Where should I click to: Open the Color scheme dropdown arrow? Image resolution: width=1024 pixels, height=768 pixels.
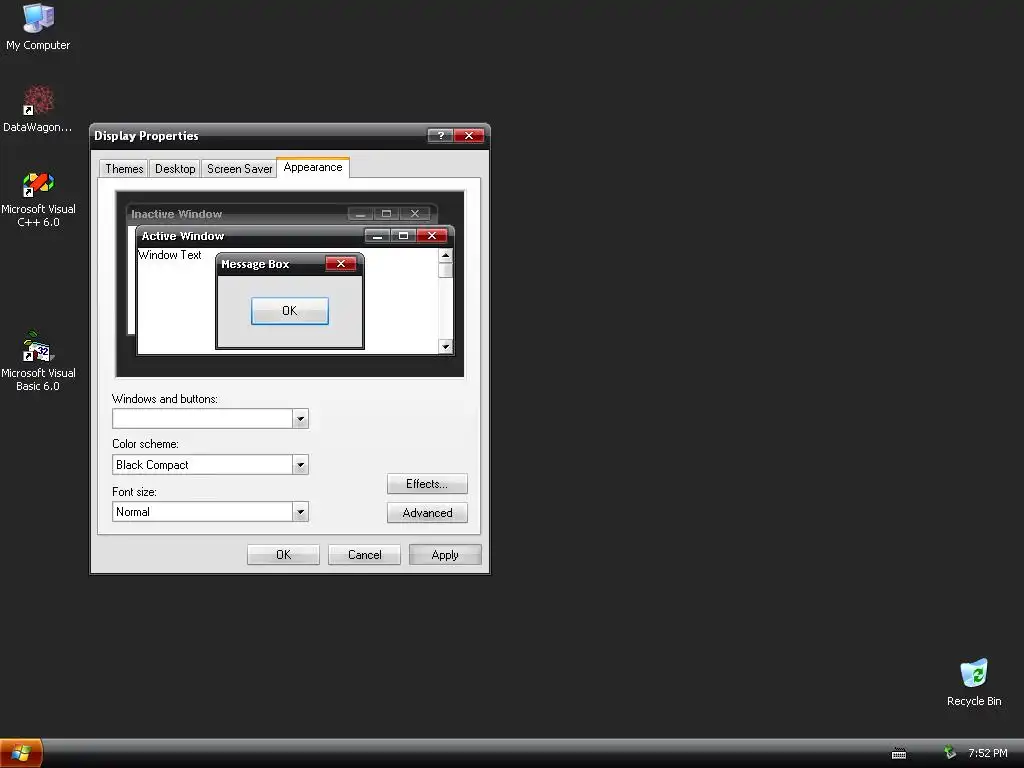[300, 465]
